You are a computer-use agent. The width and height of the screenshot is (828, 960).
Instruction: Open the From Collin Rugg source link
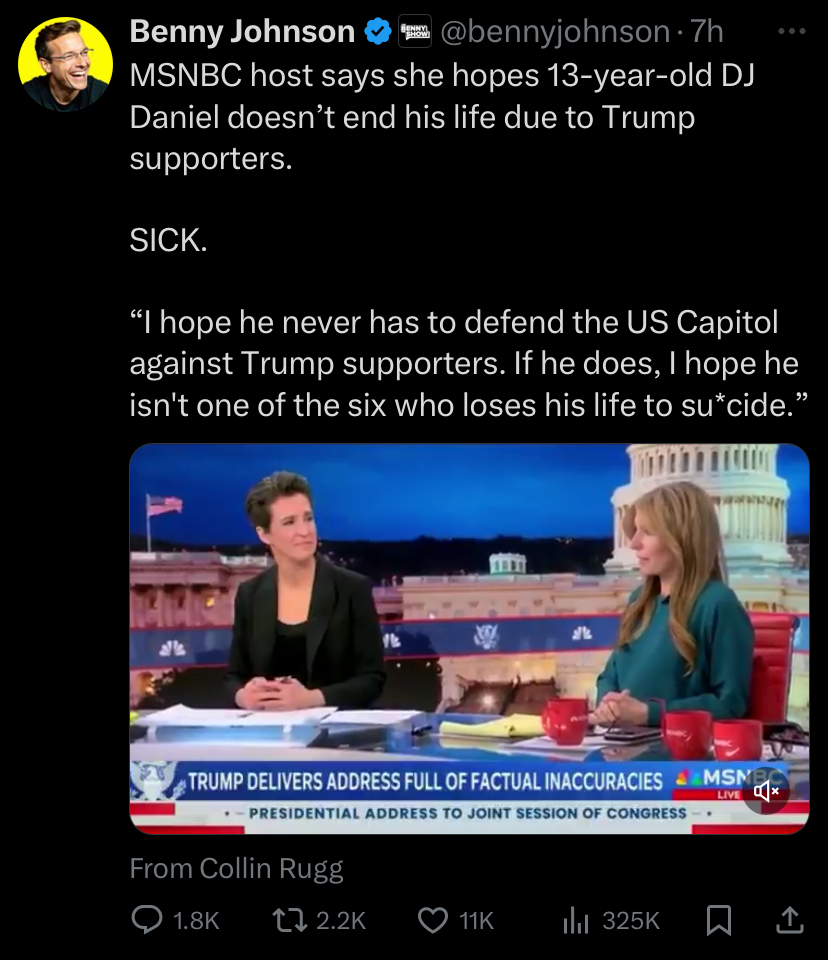click(236, 868)
